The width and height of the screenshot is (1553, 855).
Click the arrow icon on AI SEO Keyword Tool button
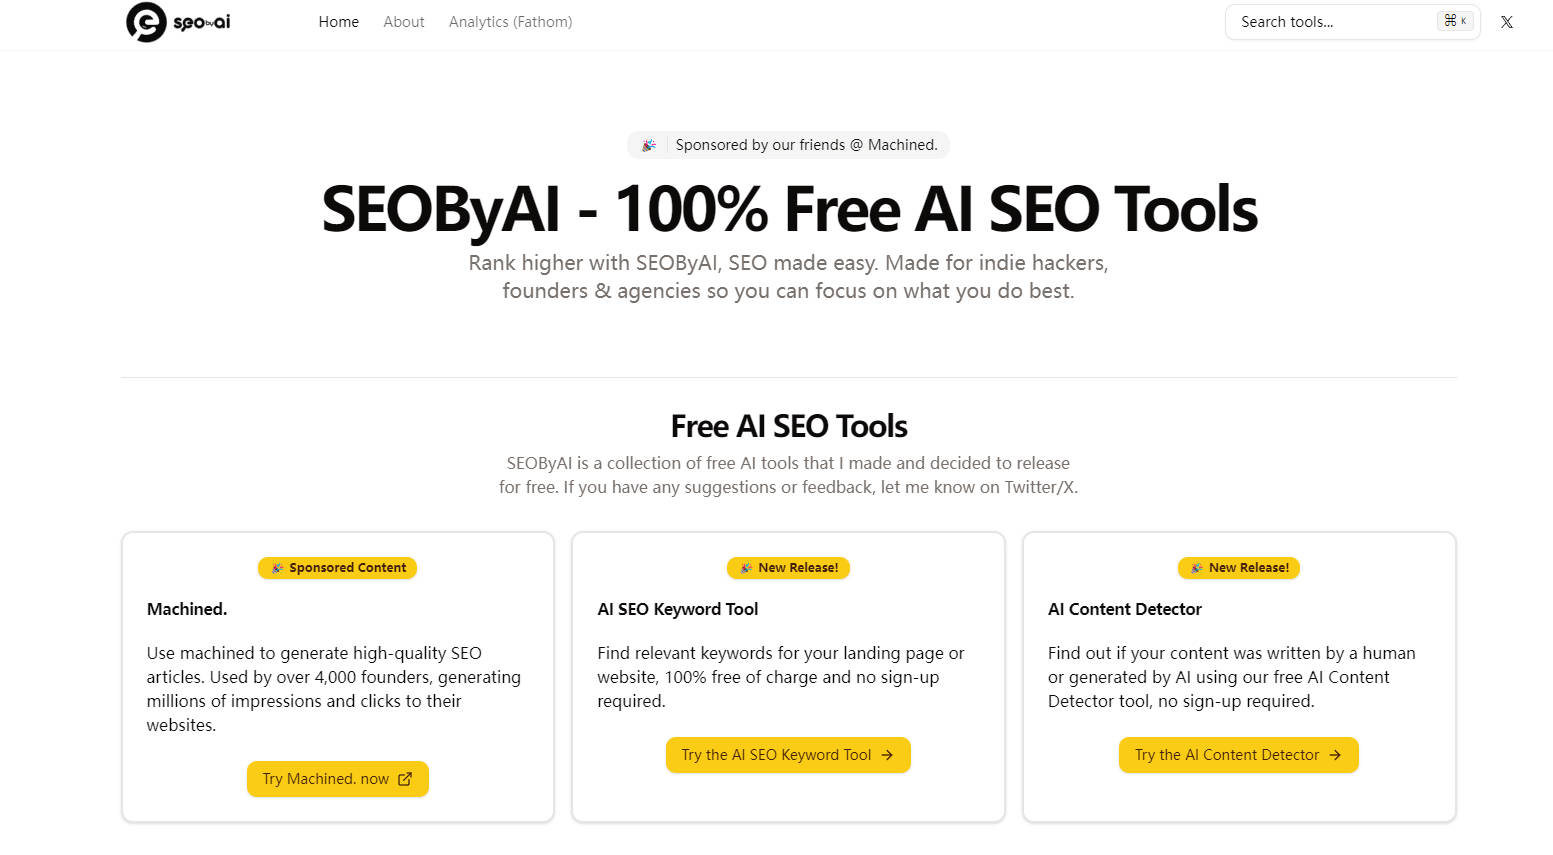(887, 755)
